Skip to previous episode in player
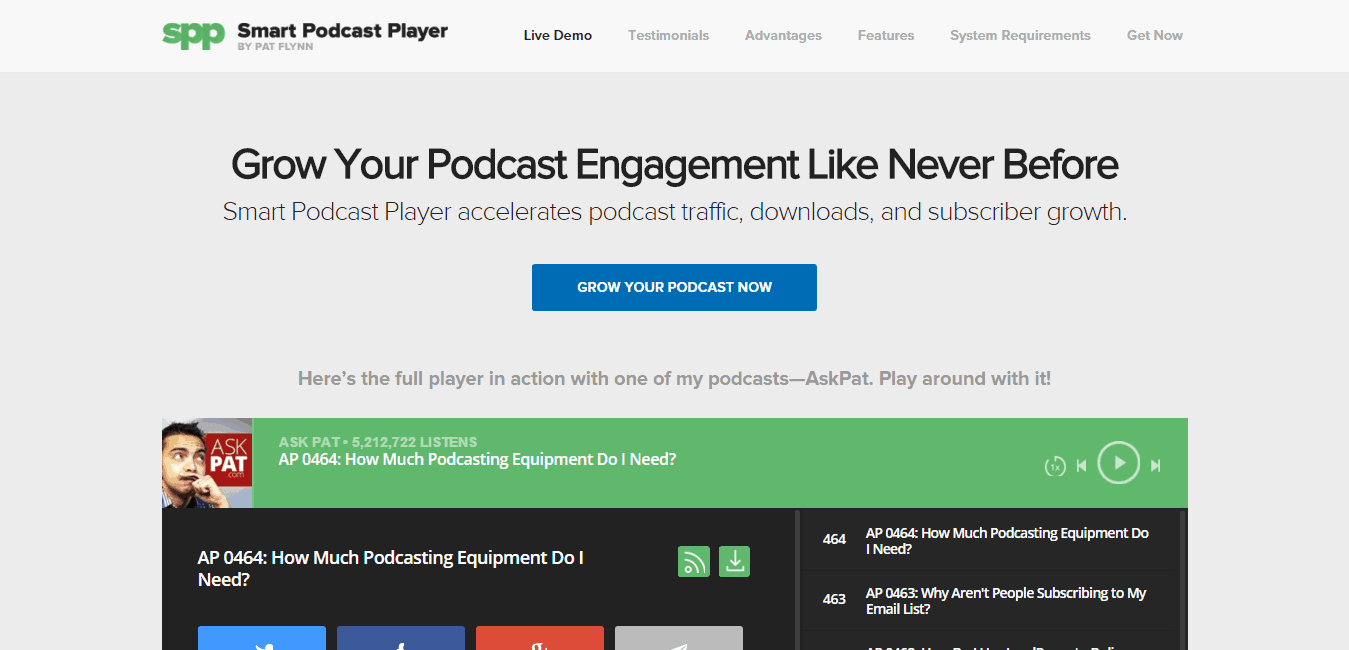The height and width of the screenshot is (650, 1349). coord(1081,465)
